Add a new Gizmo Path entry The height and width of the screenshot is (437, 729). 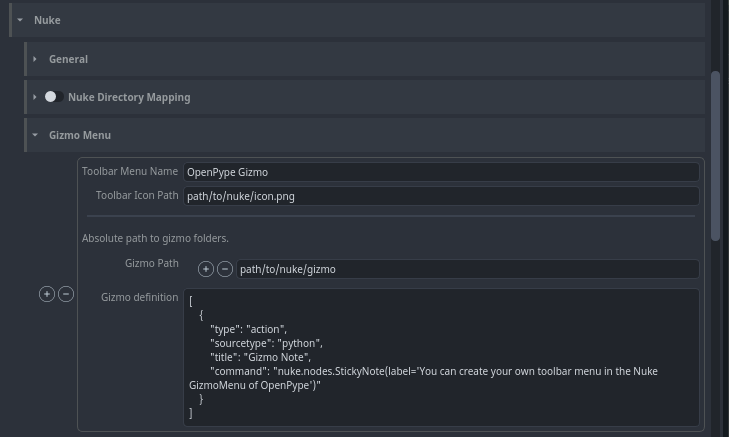click(x=206, y=269)
